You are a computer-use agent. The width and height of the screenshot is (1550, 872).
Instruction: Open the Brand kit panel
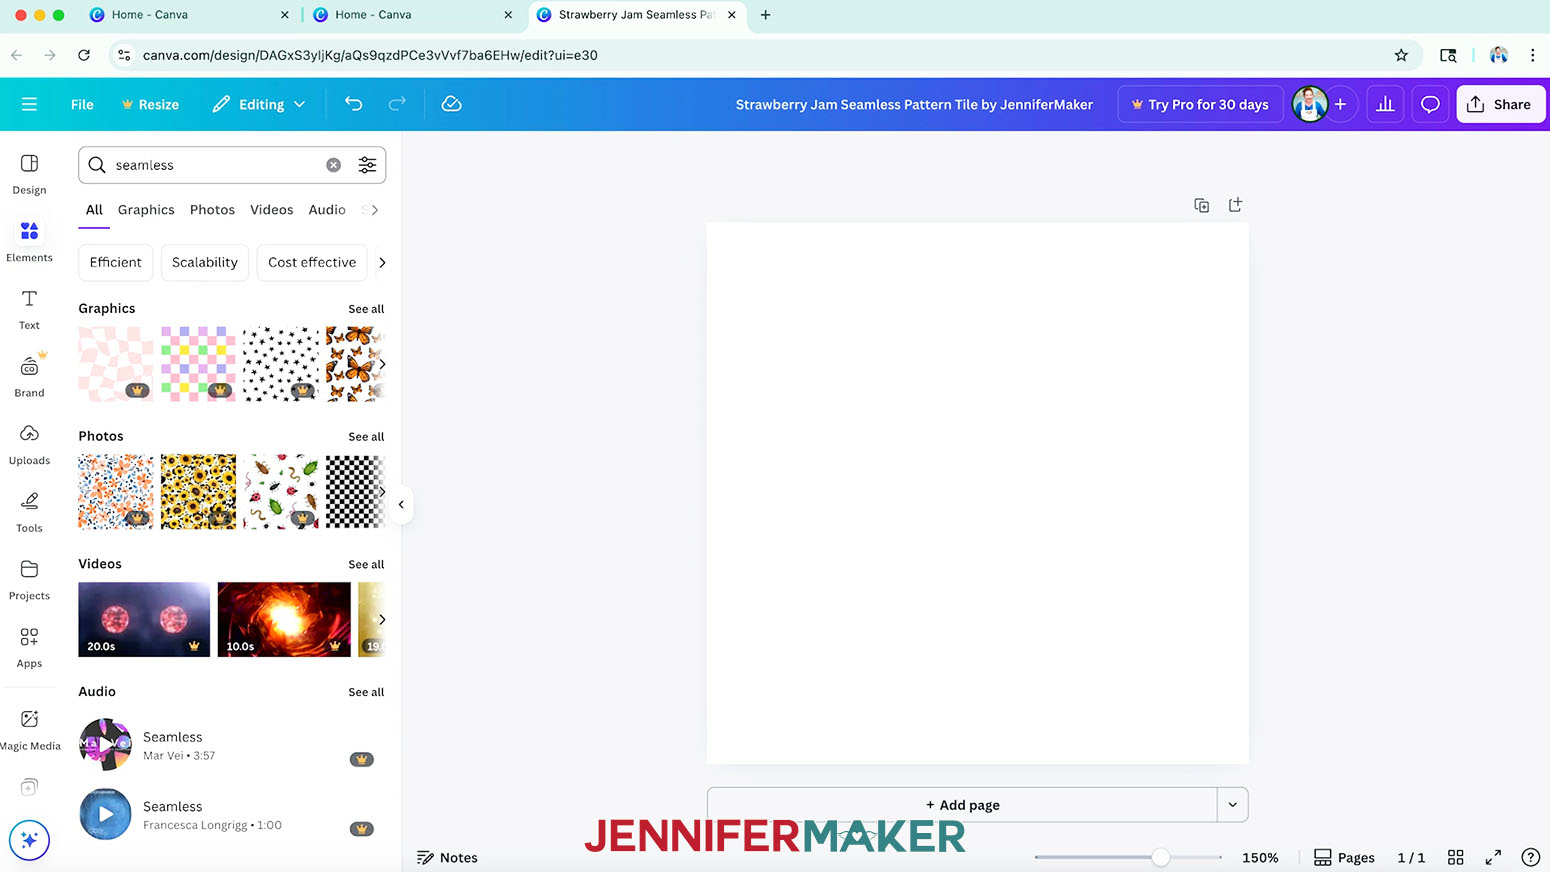point(29,377)
